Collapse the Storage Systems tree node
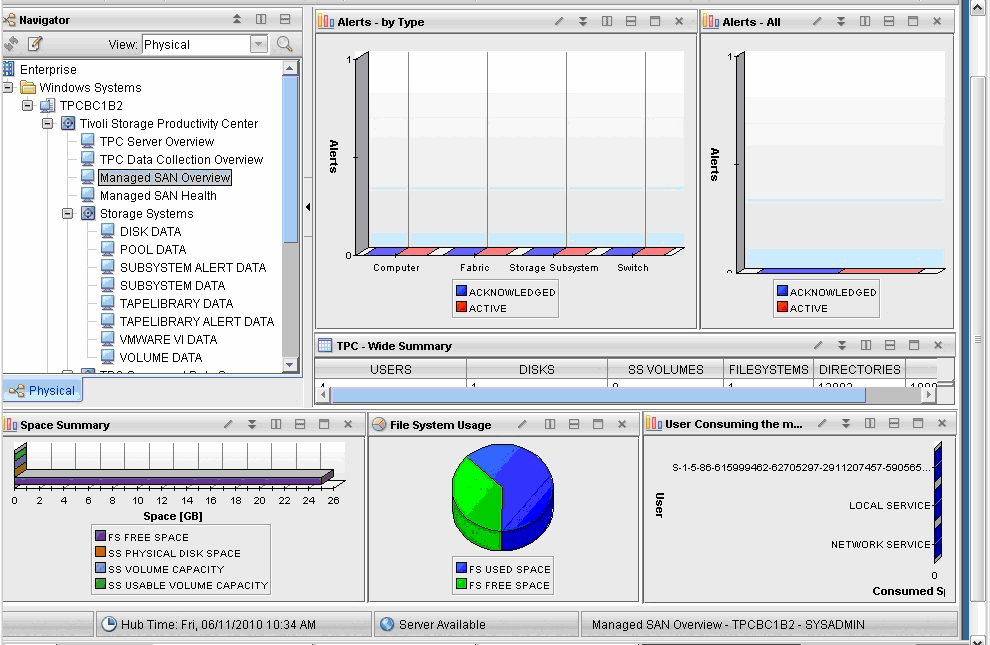 (x=68, y=213)
